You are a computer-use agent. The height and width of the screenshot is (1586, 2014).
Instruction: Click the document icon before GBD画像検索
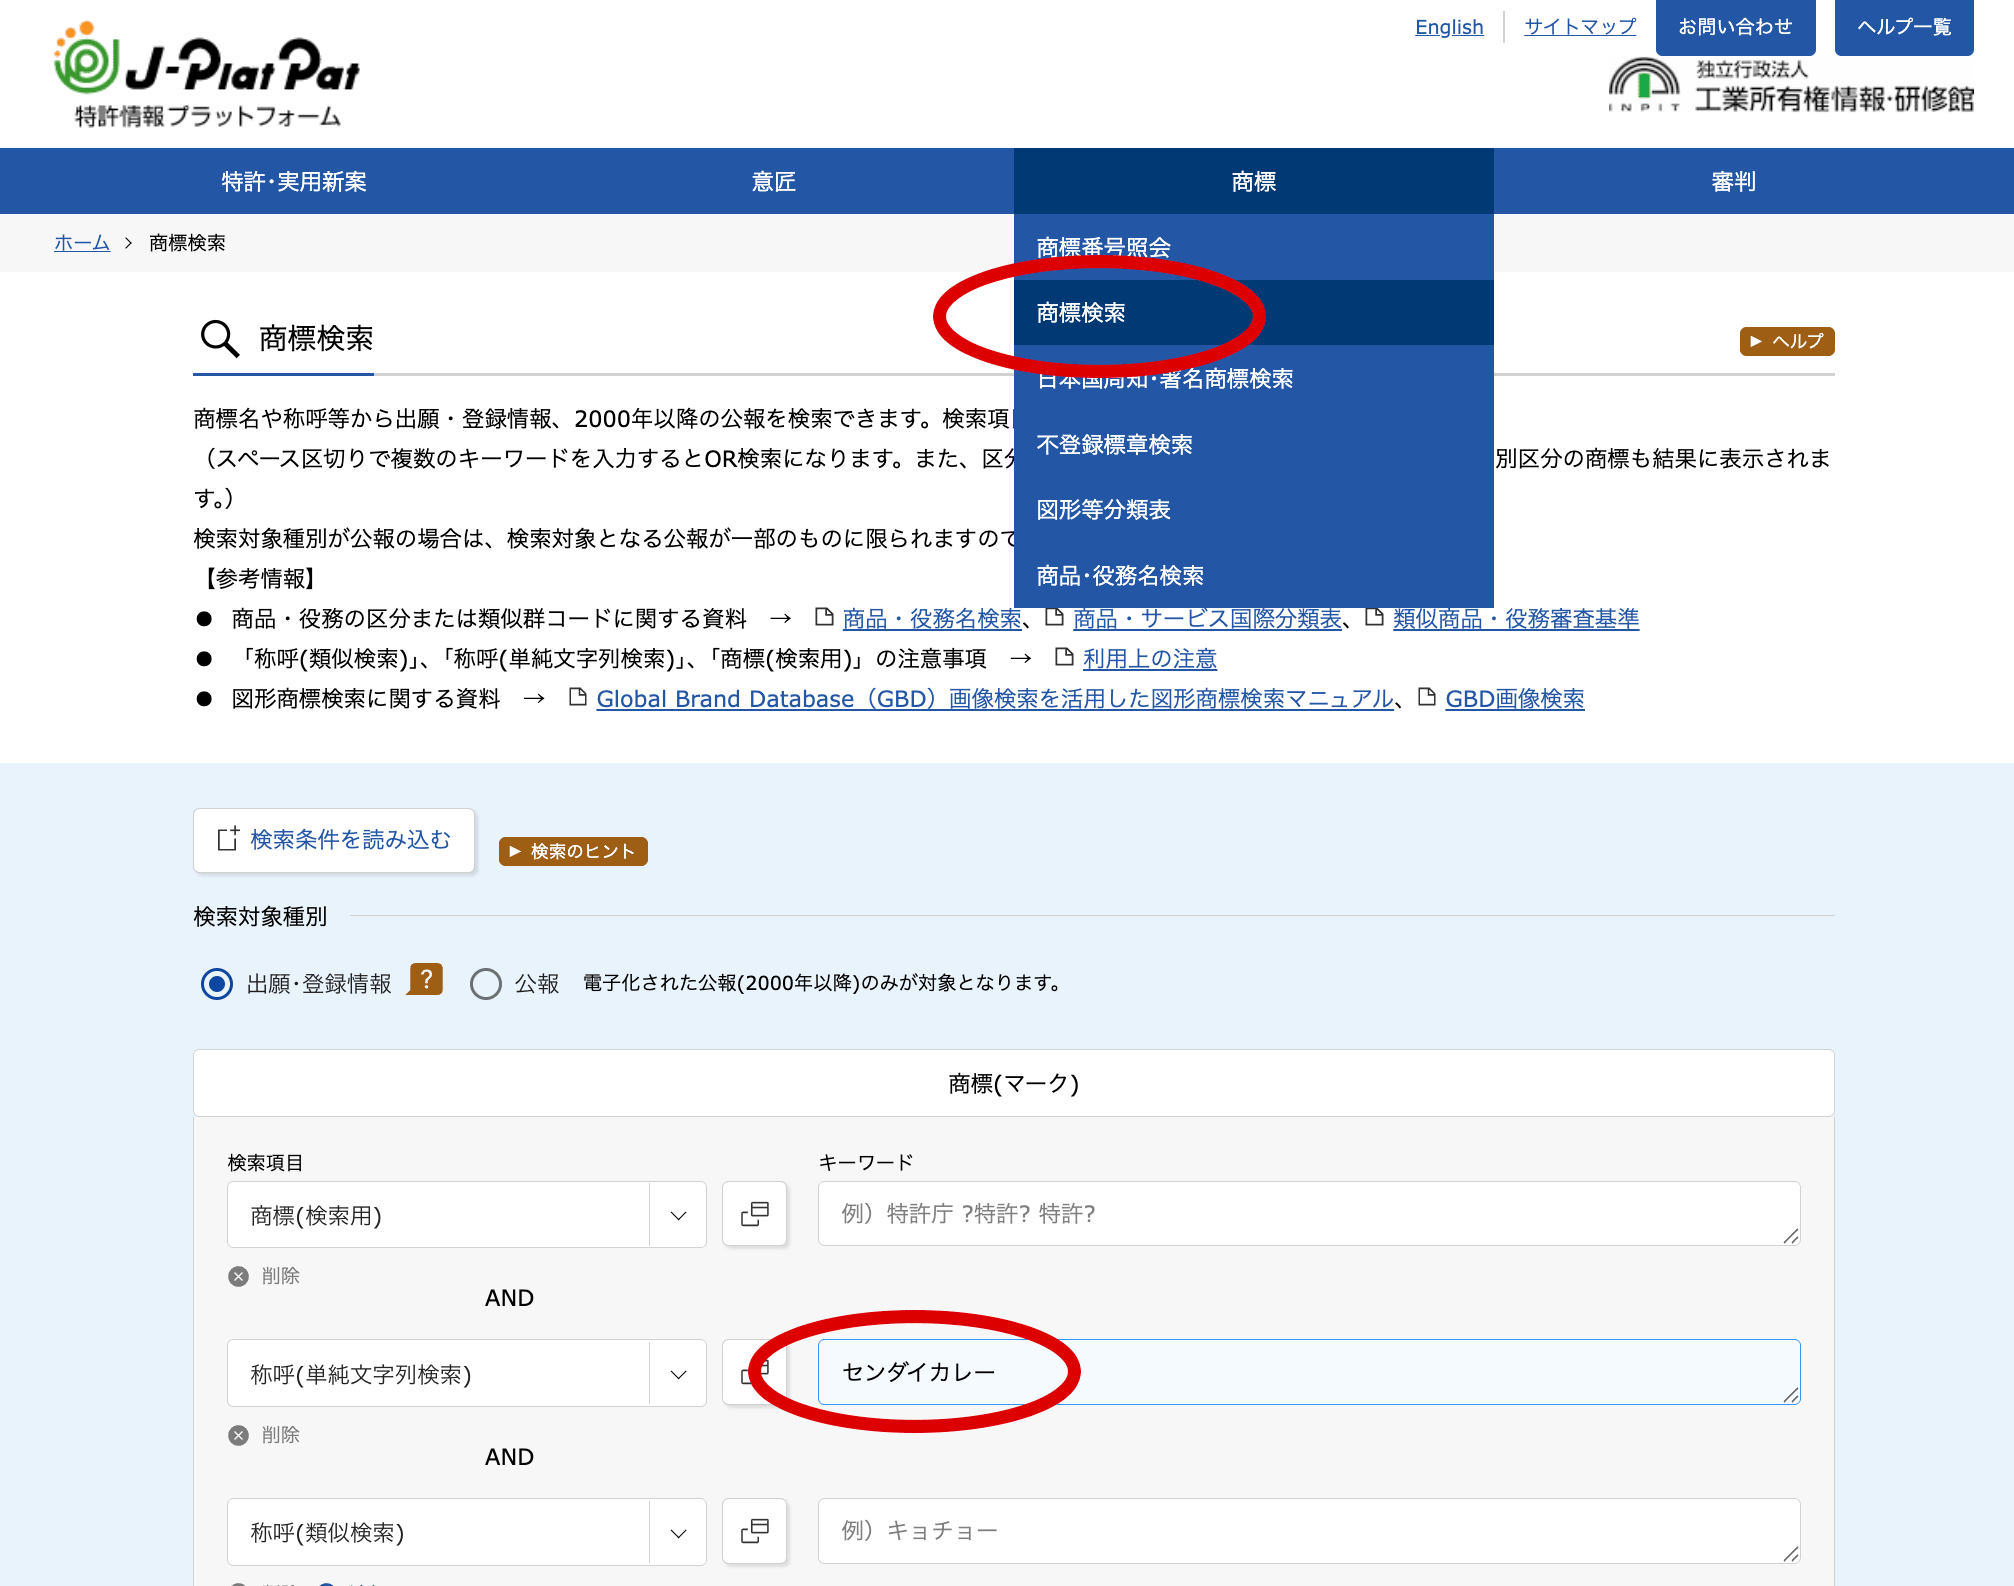point(1425,698)
